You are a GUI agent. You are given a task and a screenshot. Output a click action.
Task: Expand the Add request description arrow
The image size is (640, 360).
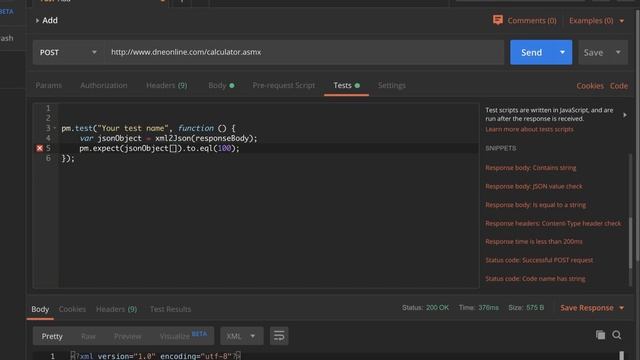(x=37, y=20)
